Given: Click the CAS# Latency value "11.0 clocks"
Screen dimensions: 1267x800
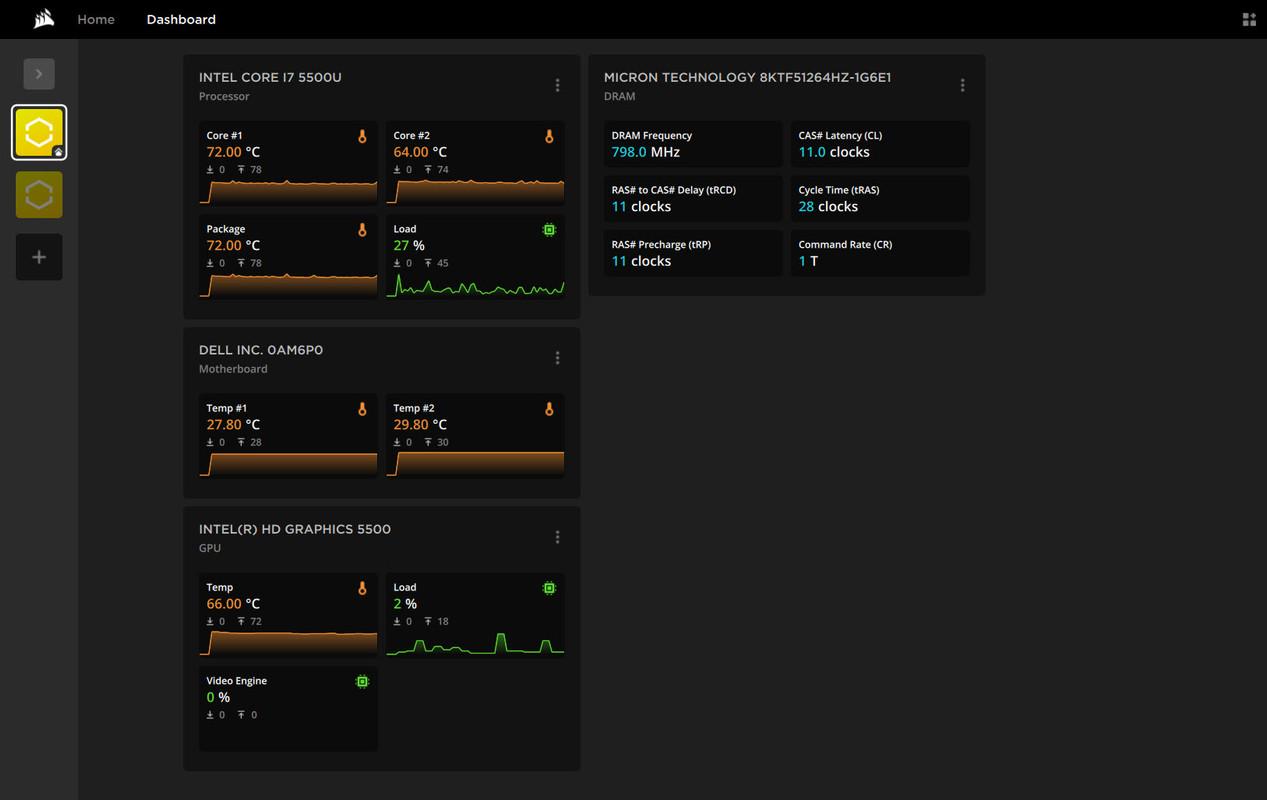Looking at the screenshot, I should coord(834,152).
